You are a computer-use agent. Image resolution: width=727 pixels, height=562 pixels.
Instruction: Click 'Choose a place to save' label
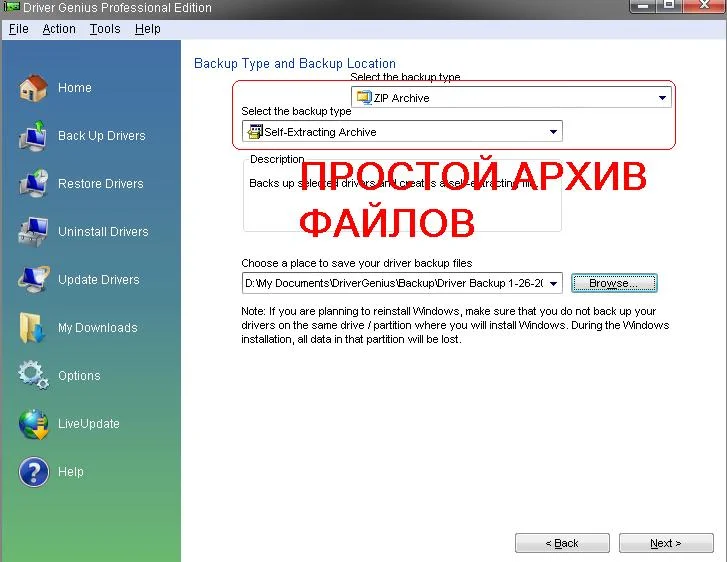(357, 263)
